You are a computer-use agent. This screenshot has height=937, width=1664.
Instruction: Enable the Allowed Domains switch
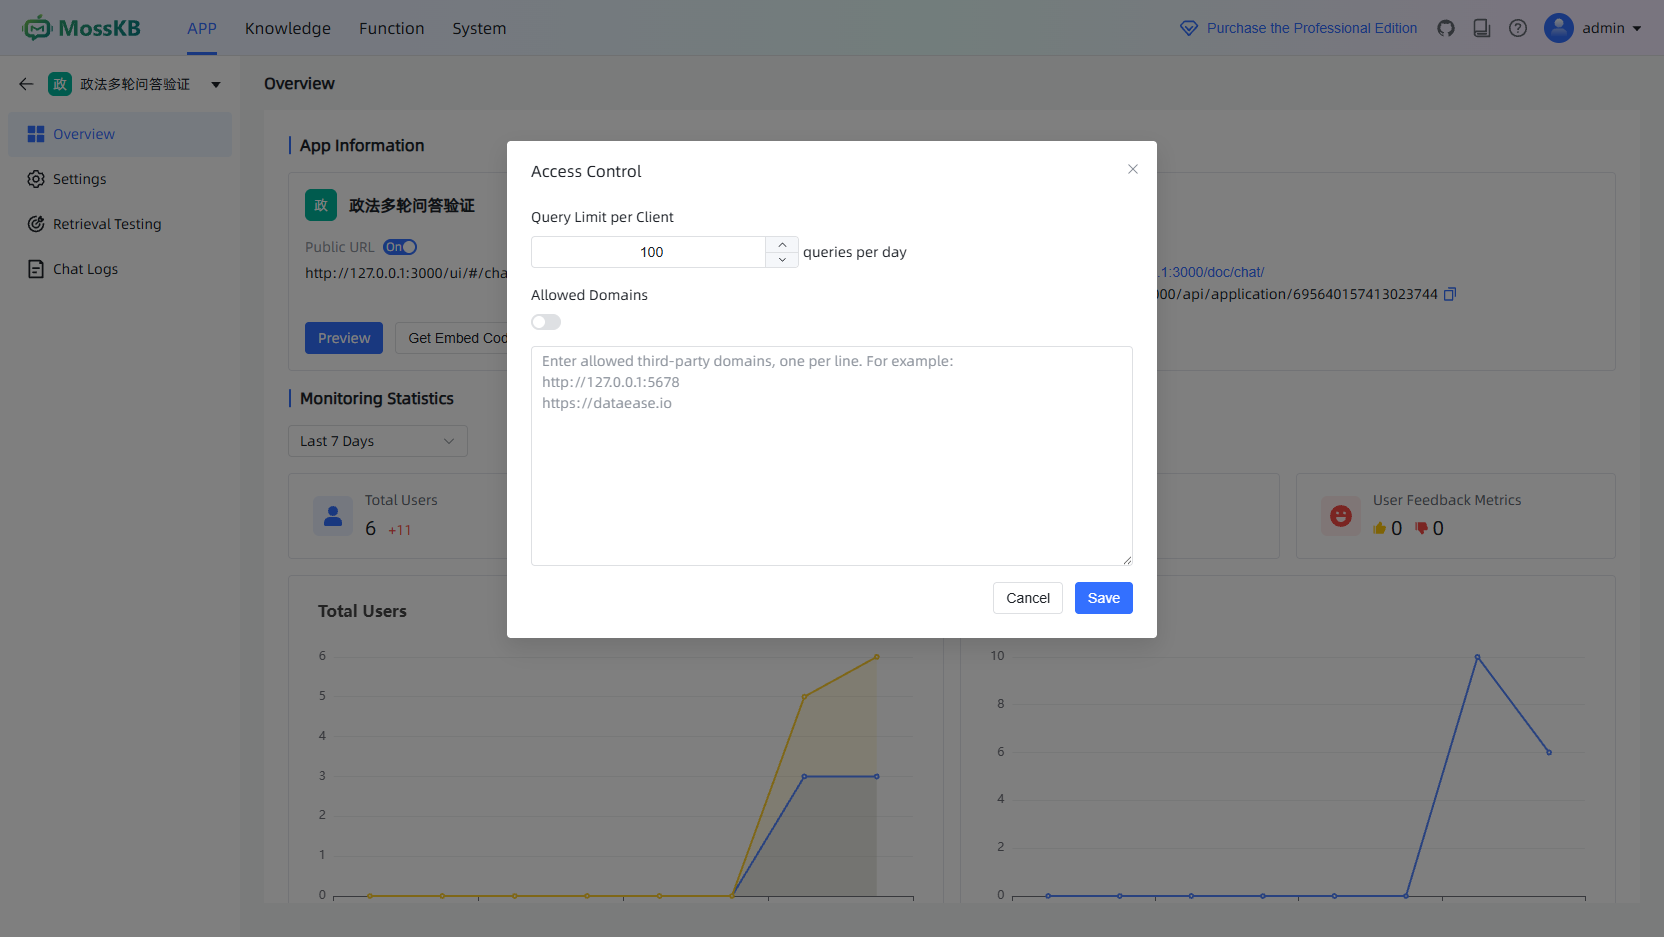tap(546, 322)
